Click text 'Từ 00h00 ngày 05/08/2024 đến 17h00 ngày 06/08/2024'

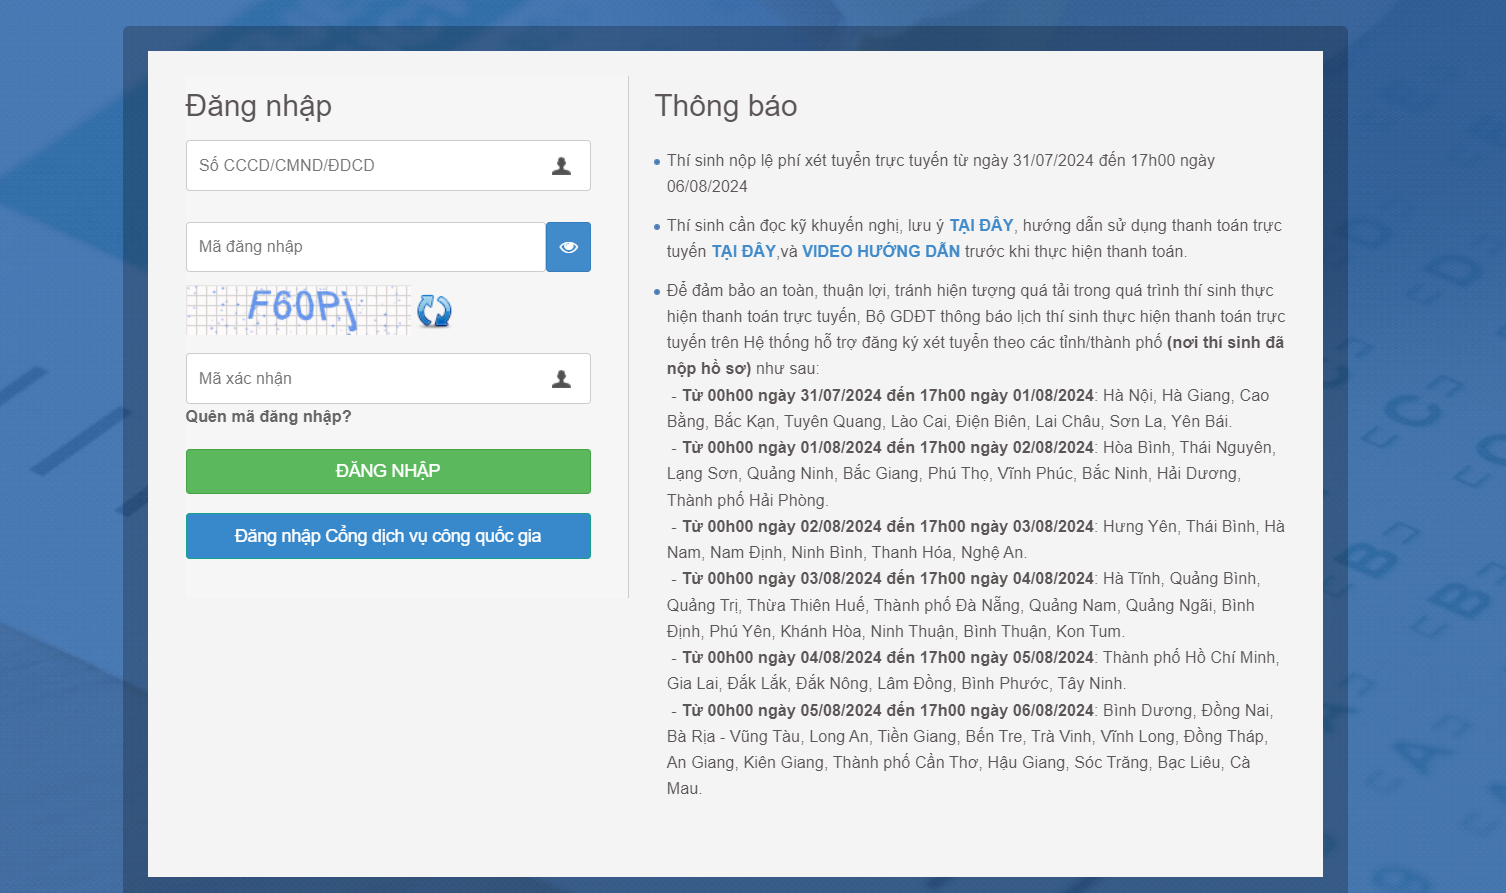click(888, 710)
